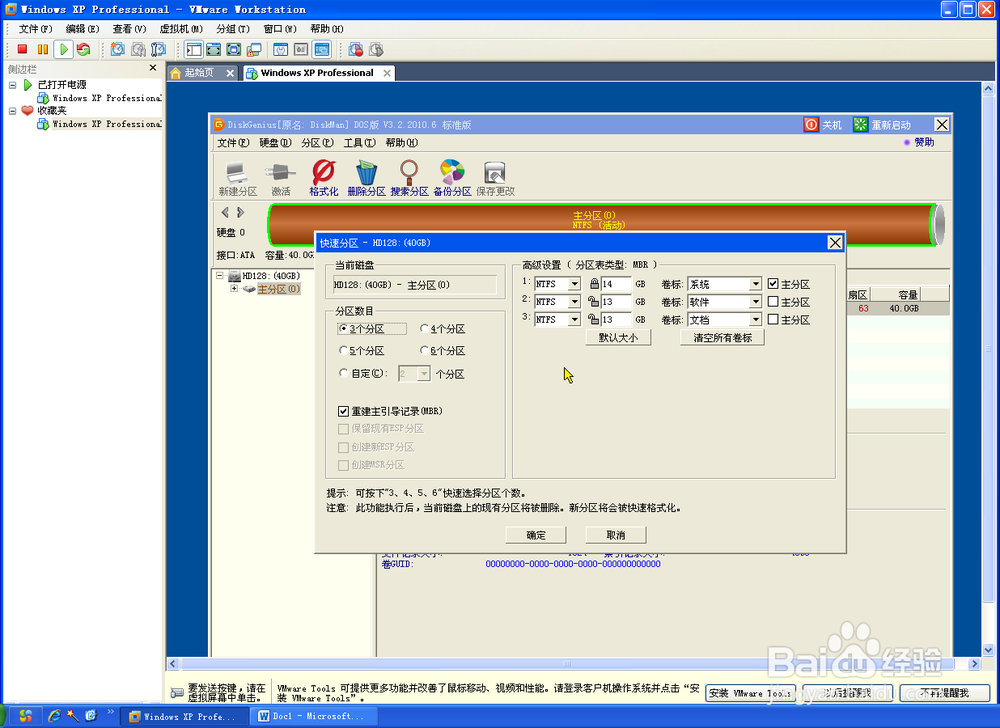Open the NTFS file system dropdown for partition 2
The width and height of the screenshot is (1000, 728).
[575, 302]
